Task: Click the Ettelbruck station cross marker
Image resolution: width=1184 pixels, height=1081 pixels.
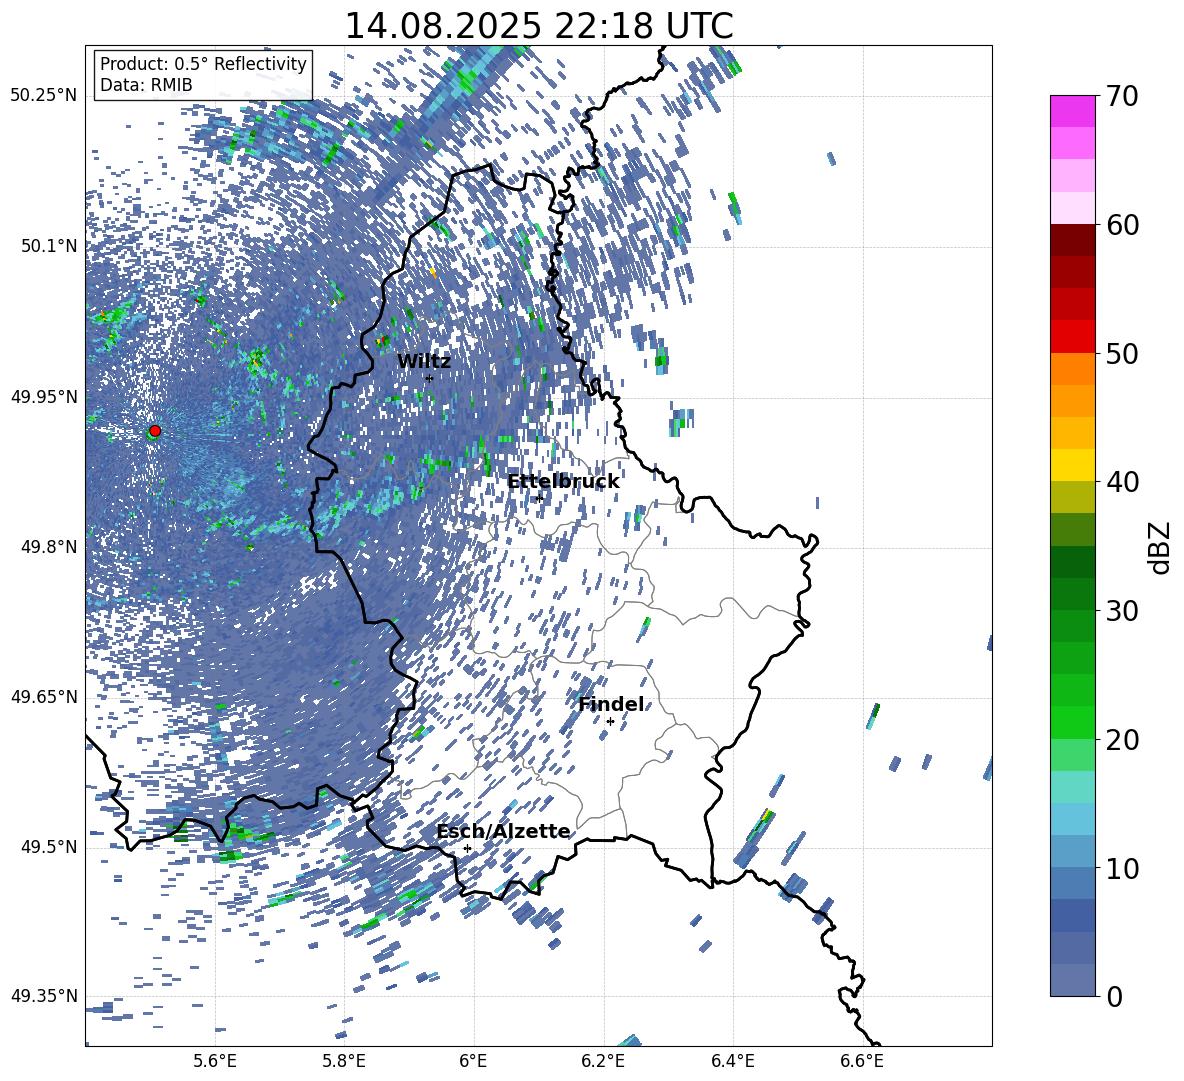Action: click(539, 498)
